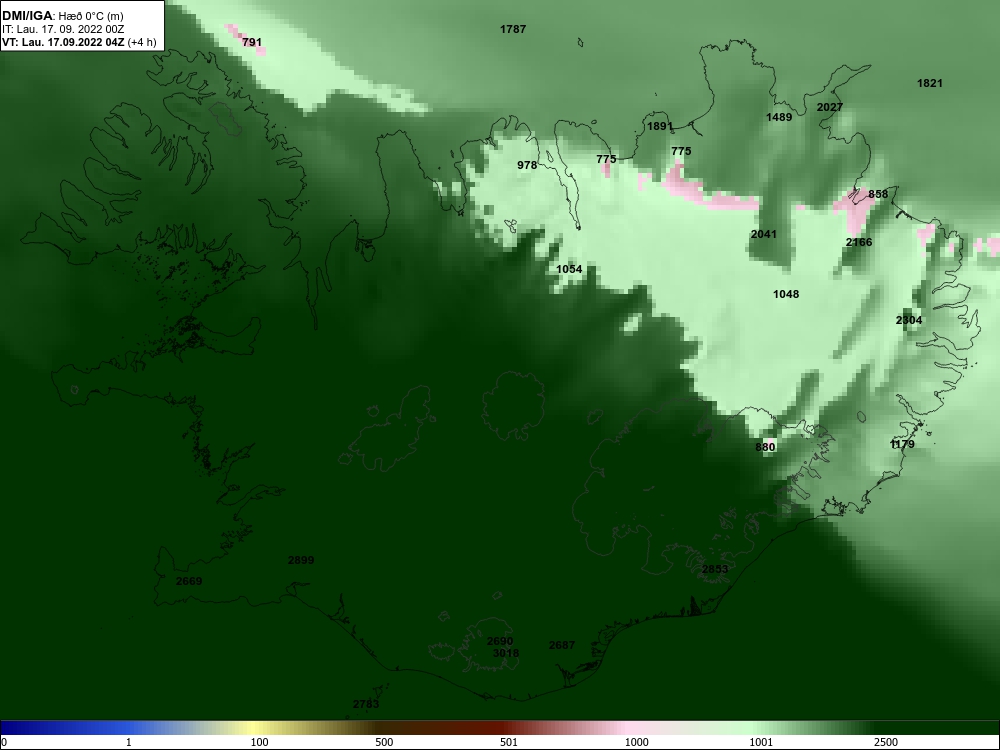1000x750 pixels.
Task: Click the colorbar tick label 1000
Action: tap(636, 742)
